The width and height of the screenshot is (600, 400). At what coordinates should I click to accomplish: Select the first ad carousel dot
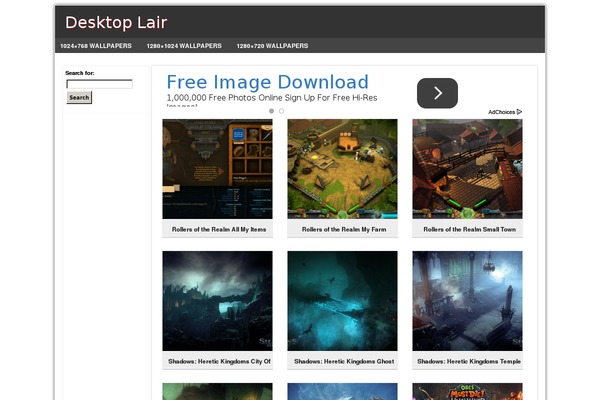click(x=271, y=111)
